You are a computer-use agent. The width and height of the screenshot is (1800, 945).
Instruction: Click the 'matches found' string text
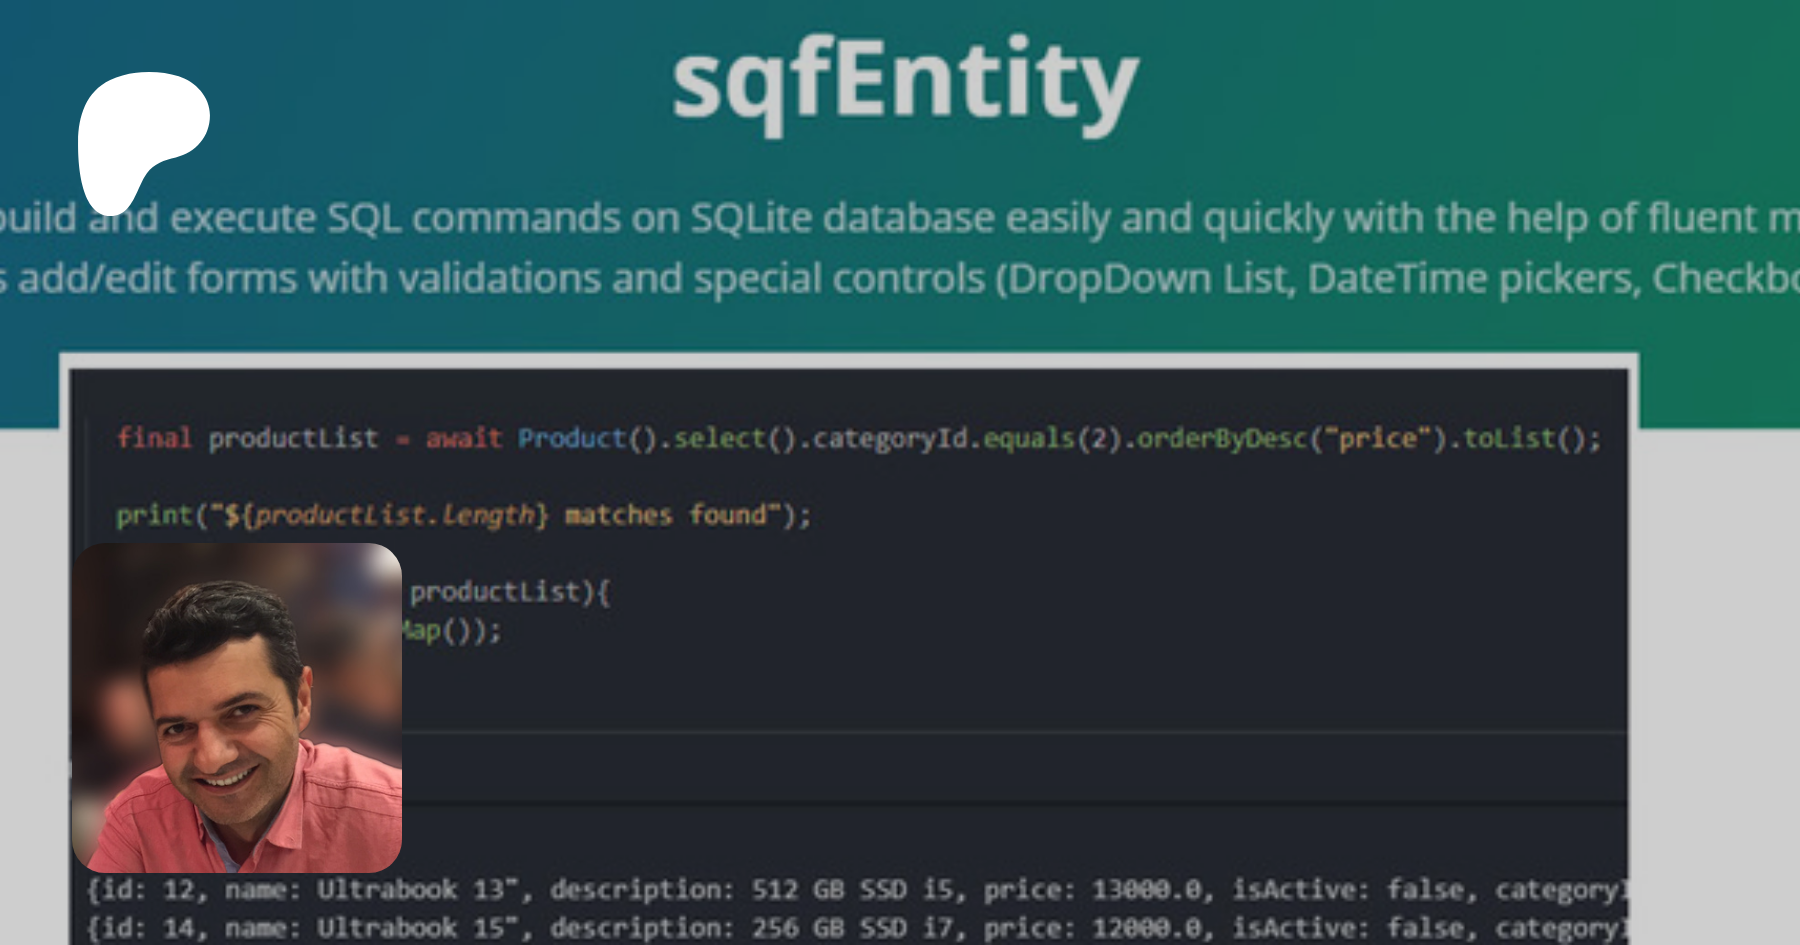click(x=666, y=515)
